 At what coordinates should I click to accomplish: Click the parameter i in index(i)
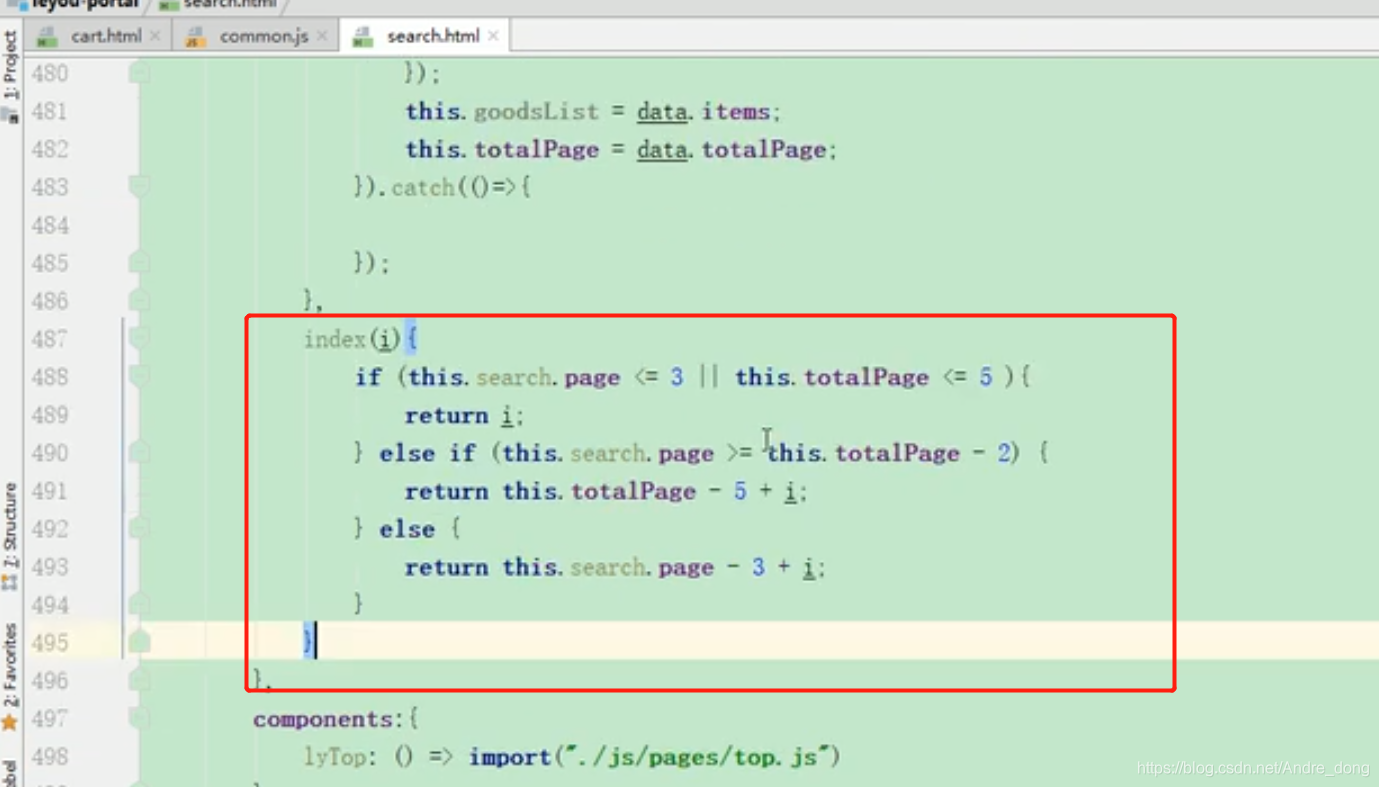[x=385, y=339]
